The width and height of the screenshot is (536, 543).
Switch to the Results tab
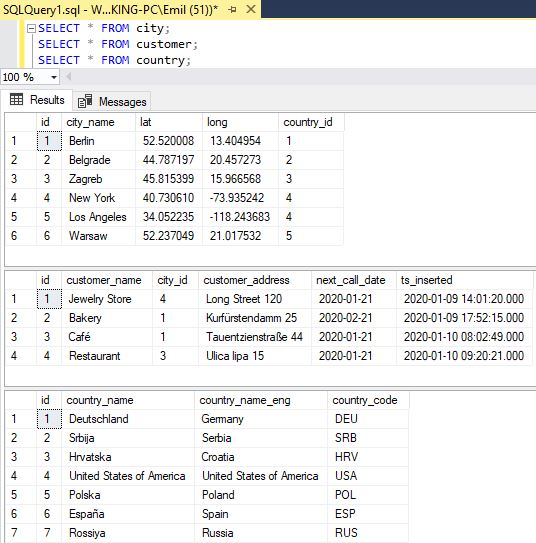(37, 100)
